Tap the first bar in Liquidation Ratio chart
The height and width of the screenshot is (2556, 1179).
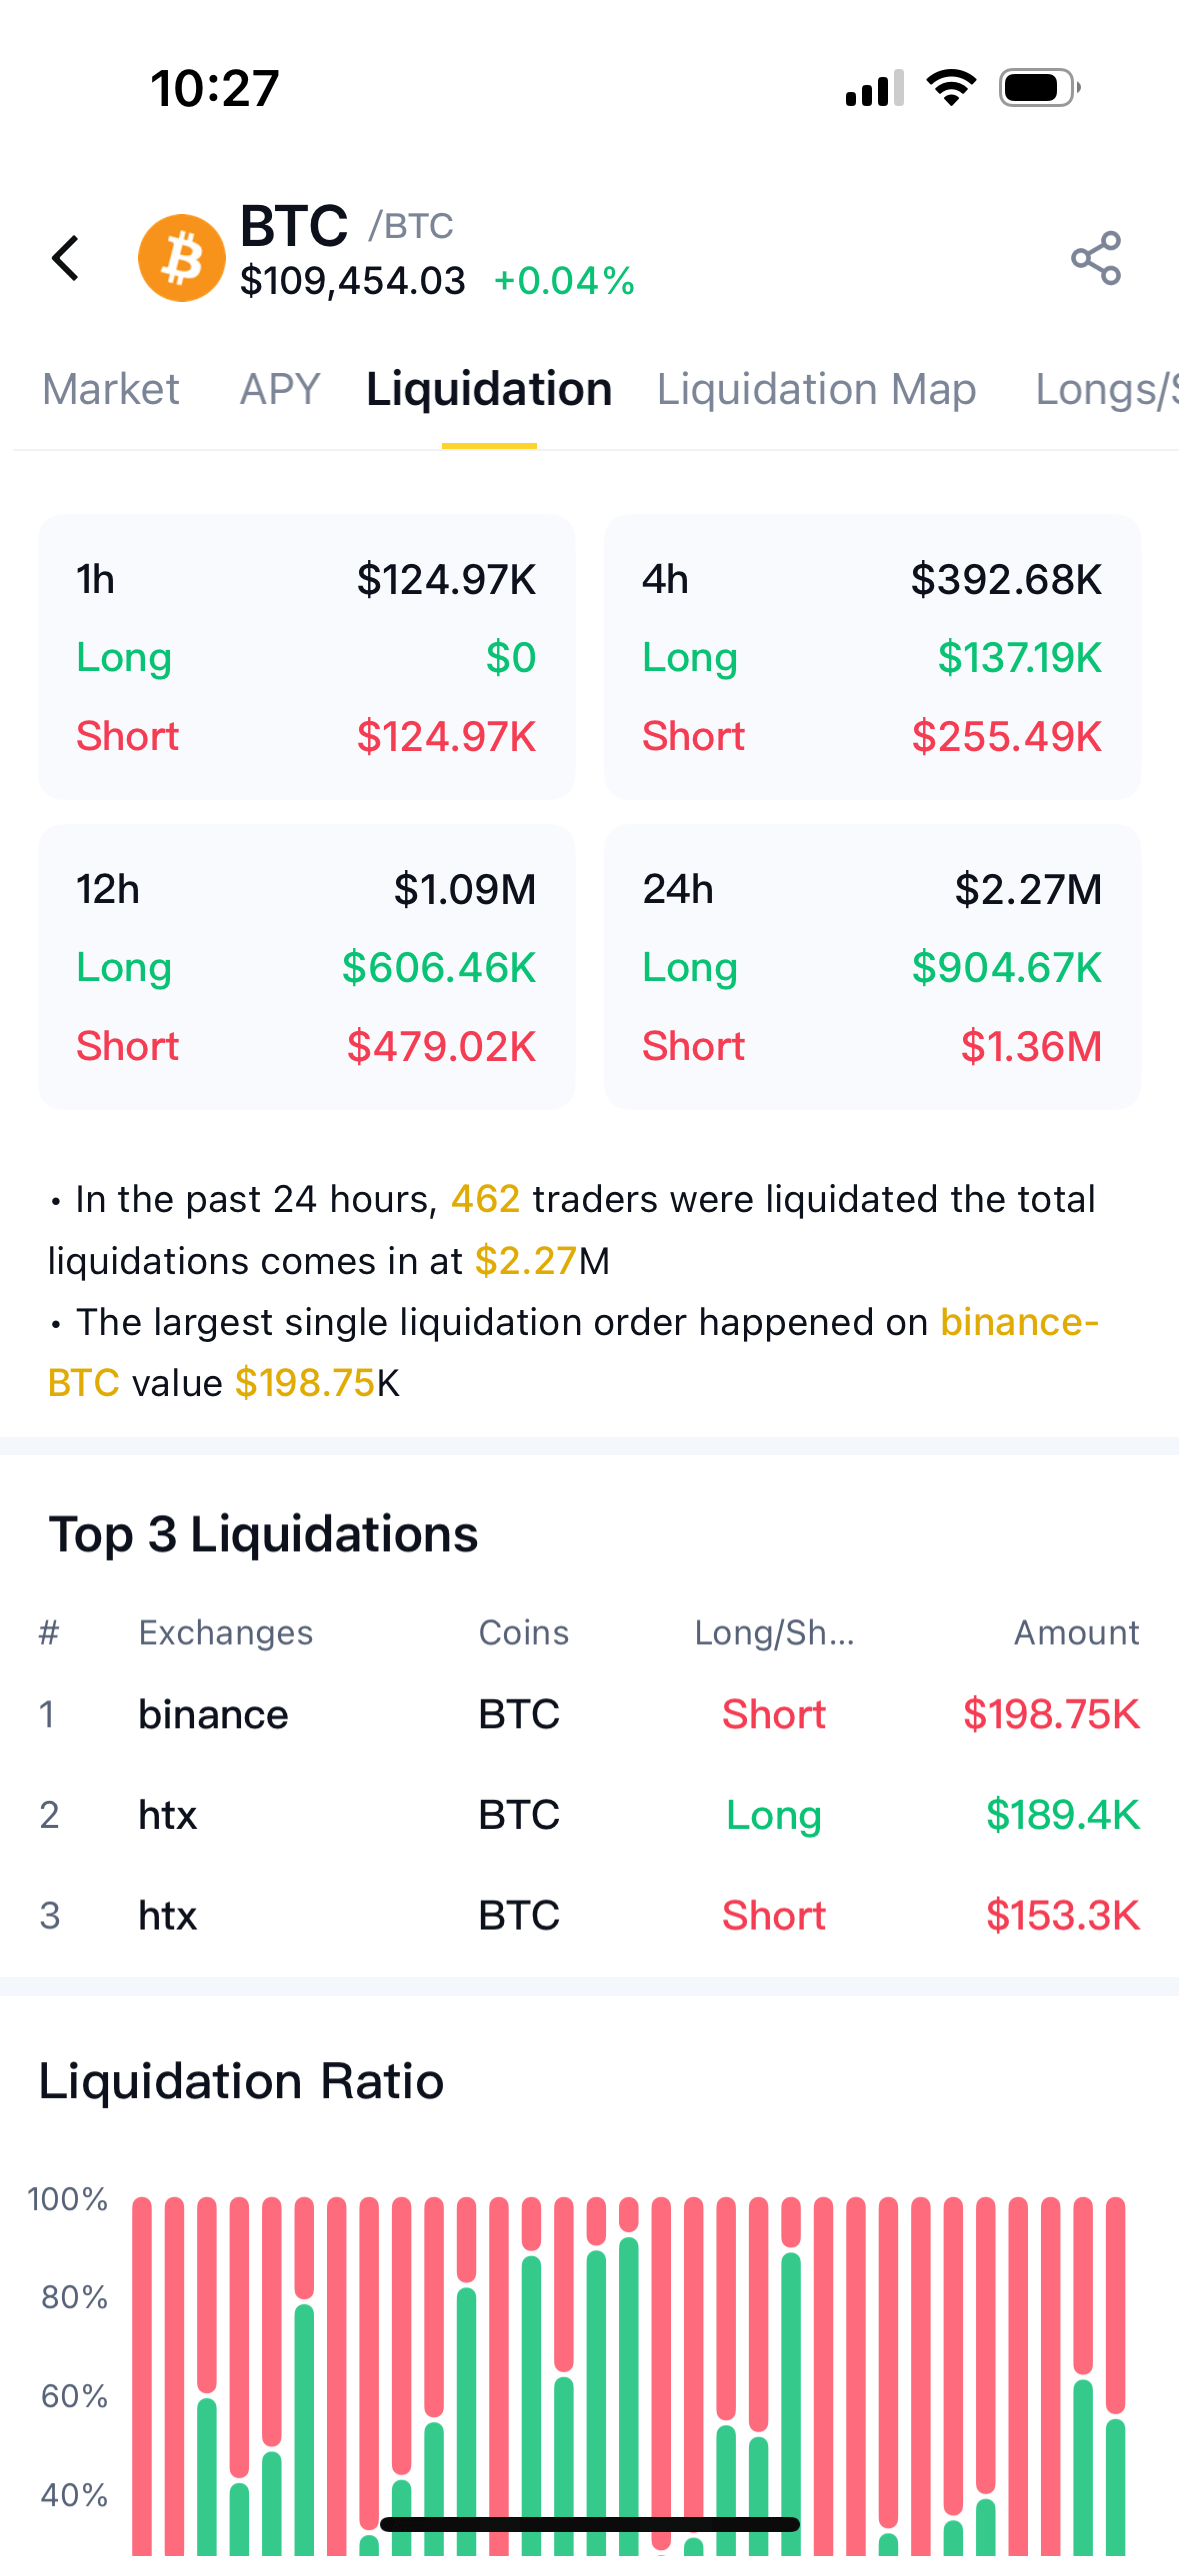pos(142,2370)
